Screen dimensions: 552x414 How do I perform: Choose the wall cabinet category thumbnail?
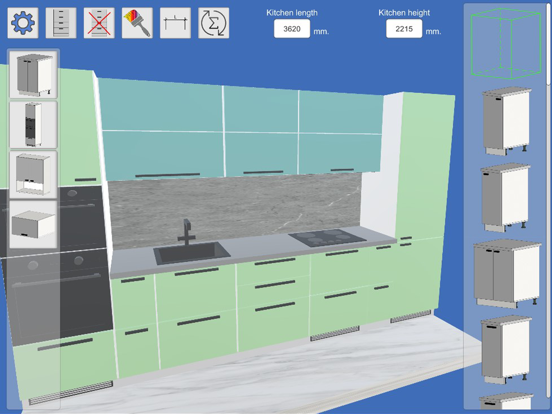33,174
